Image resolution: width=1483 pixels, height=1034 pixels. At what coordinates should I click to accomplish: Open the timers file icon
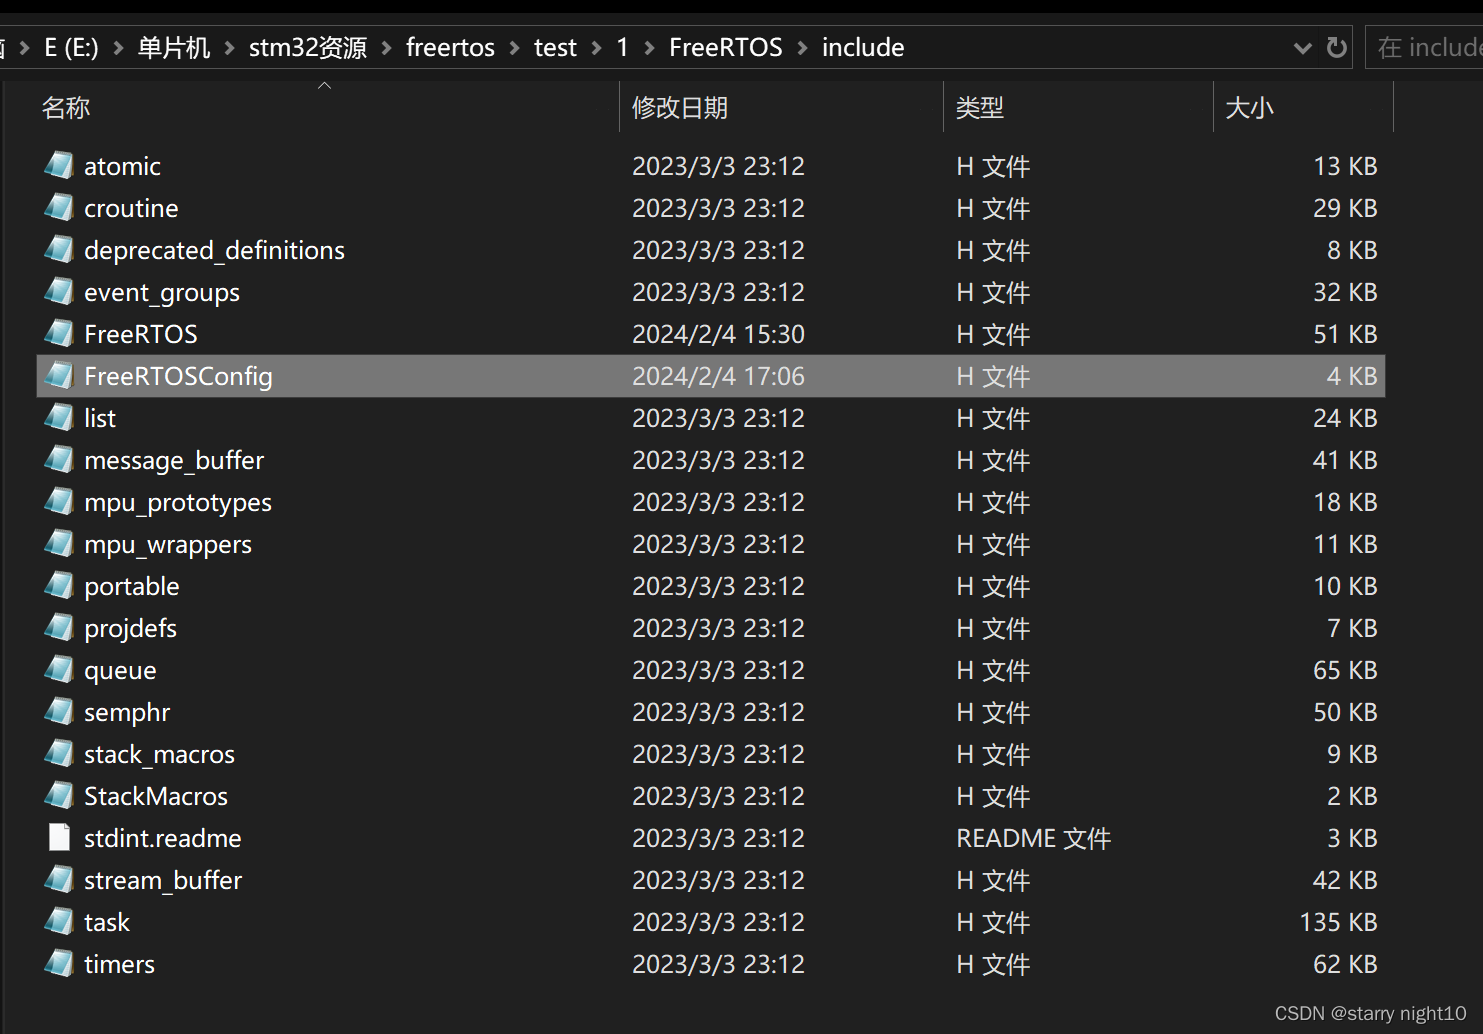58,963
